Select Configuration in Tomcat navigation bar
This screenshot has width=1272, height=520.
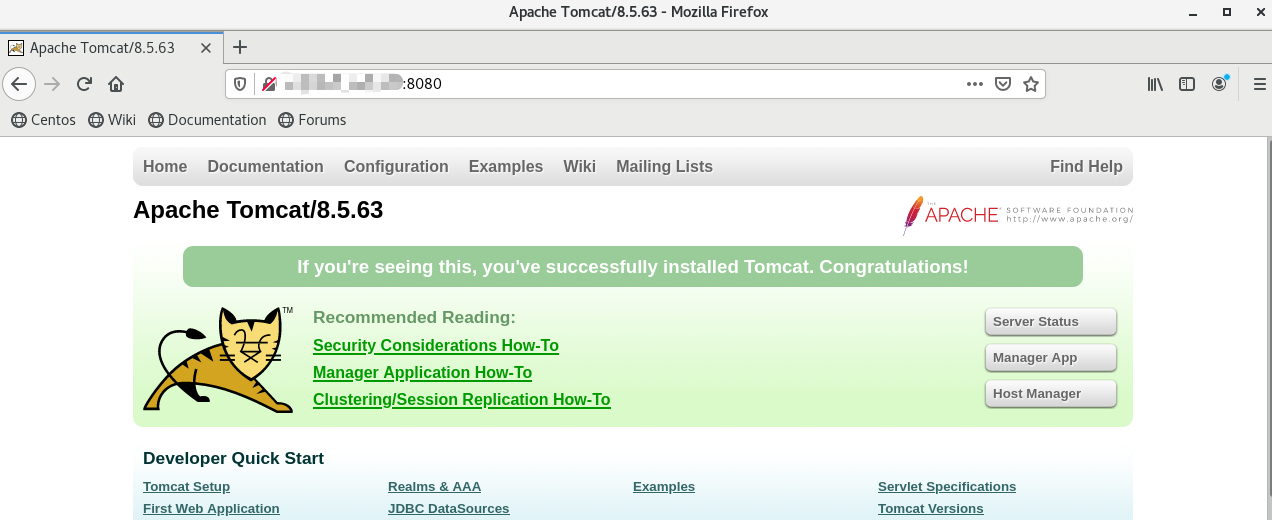396,167
